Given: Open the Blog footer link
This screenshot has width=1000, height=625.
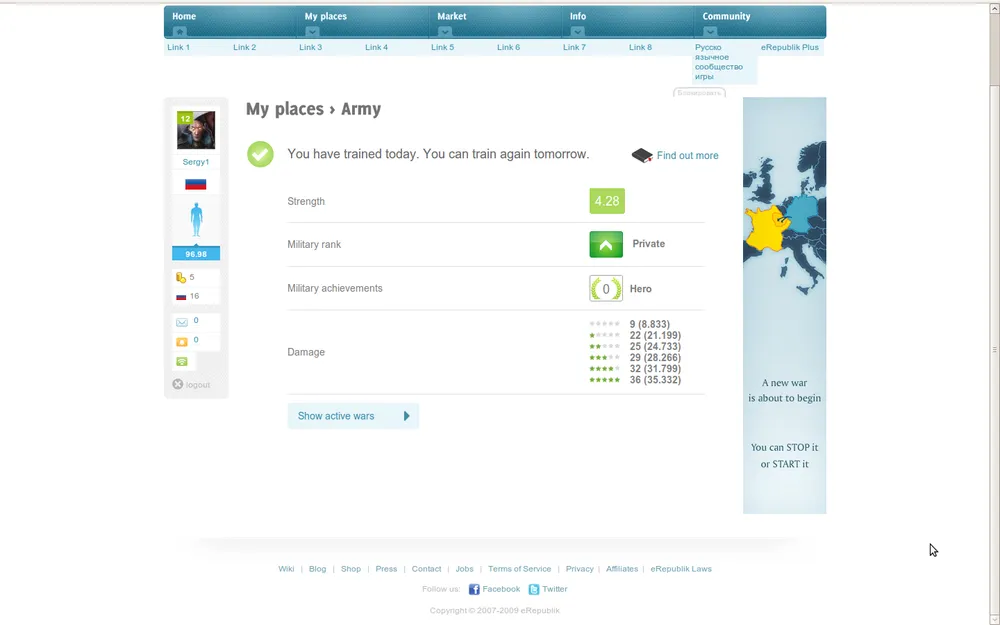Looking at the screenshot, I should 318,569.
